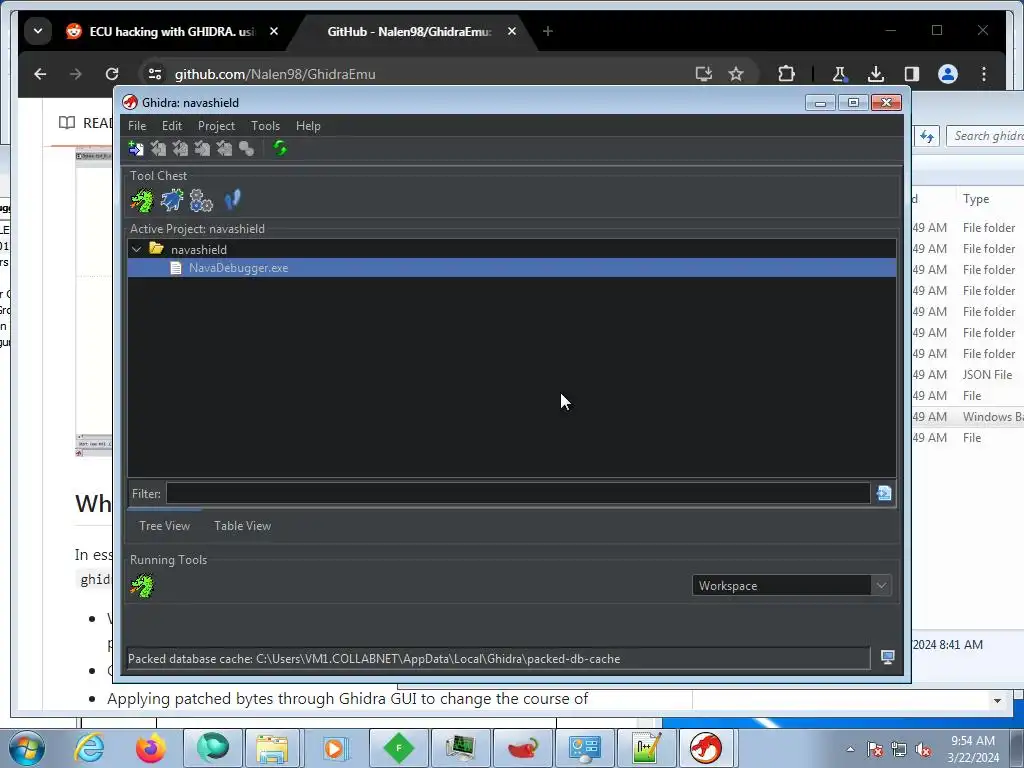The width and height of the screenshot is (1024, 768).
Task: Open Firefox from taskbar
Action: [x=150, y=748]
